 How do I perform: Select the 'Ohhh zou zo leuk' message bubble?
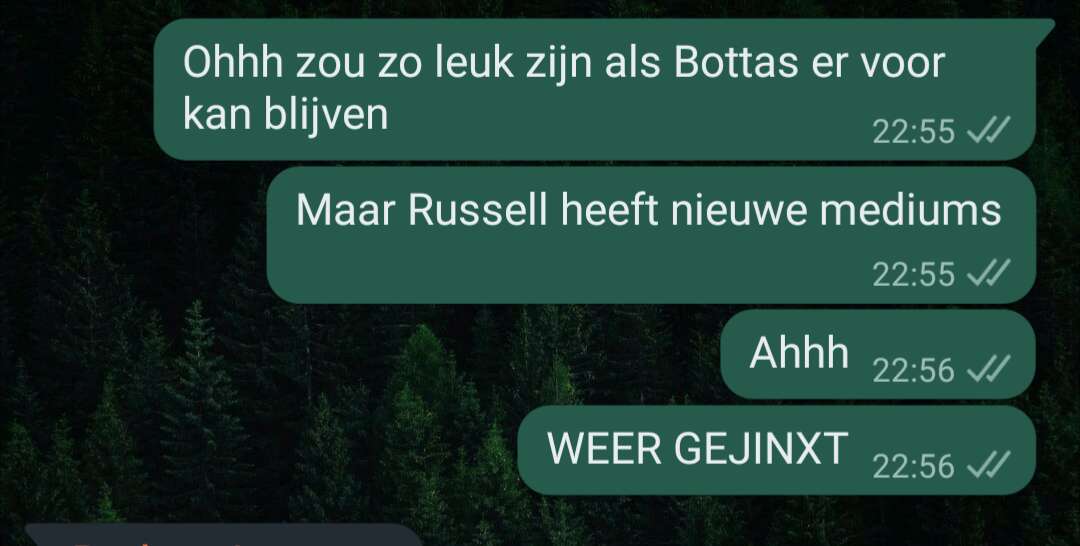[594, 90]
